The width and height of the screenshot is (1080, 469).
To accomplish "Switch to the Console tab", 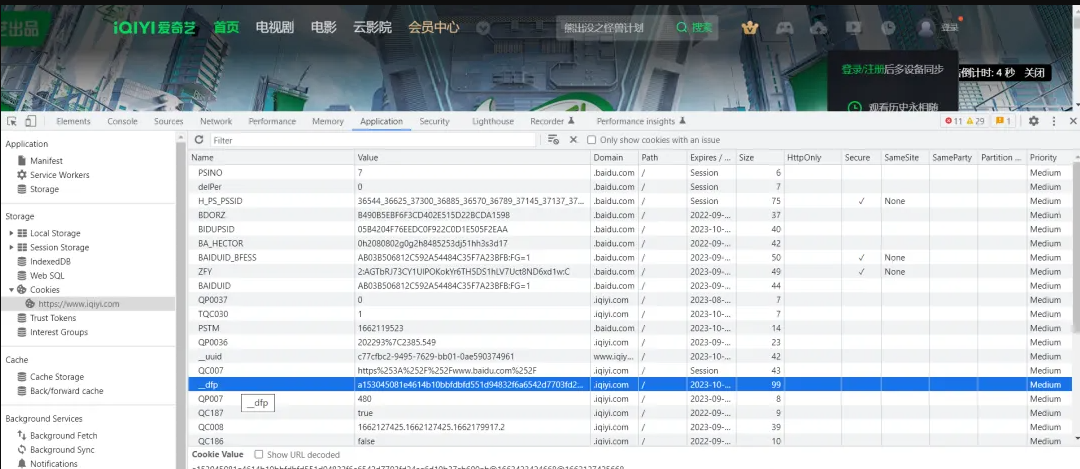I will click(123, 121).
